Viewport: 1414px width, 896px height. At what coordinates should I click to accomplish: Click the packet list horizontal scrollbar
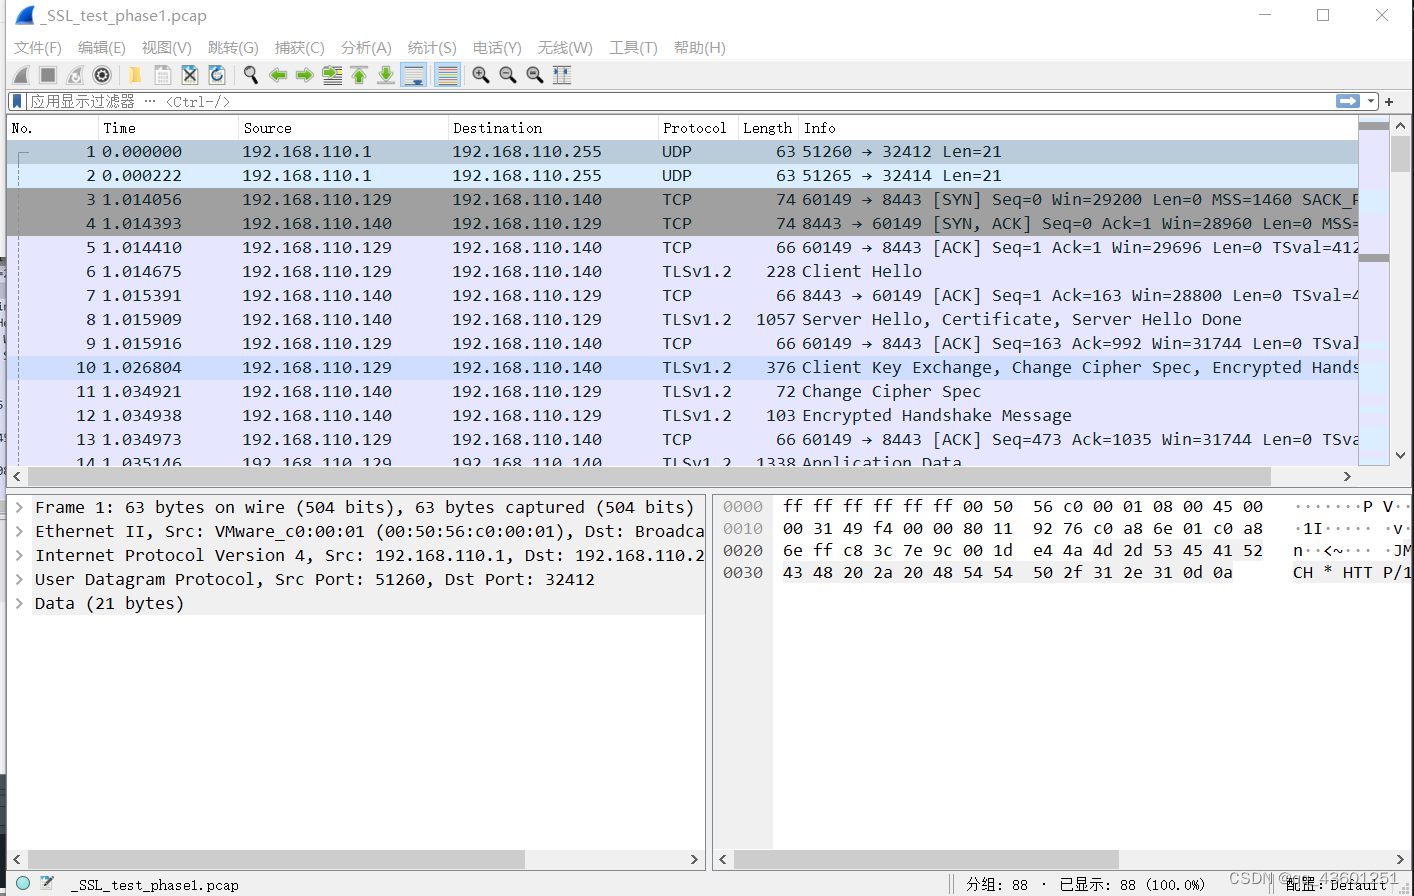(650, 476)
